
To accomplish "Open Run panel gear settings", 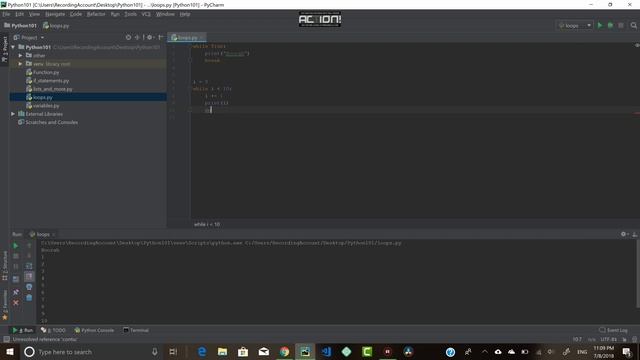I will (x=624, y=234).
